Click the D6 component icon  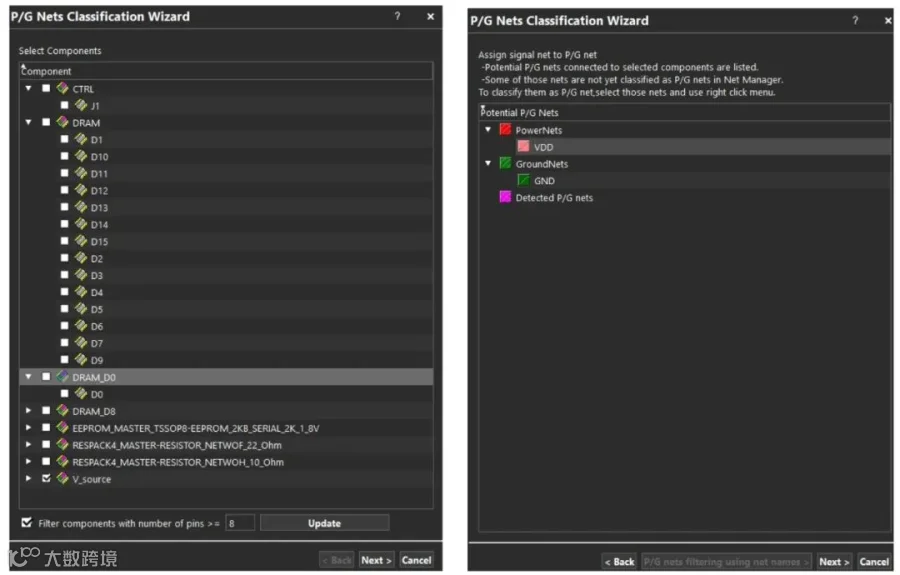[81, 325]
